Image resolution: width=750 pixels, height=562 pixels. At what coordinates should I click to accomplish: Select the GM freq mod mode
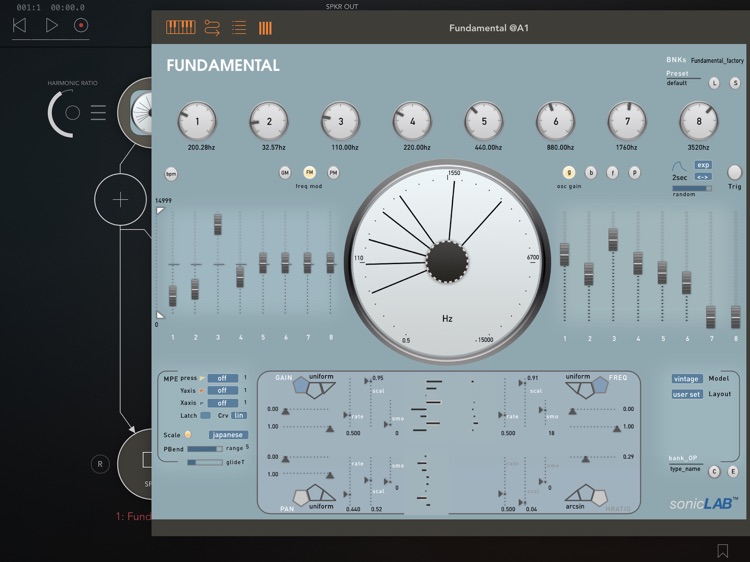285,173
